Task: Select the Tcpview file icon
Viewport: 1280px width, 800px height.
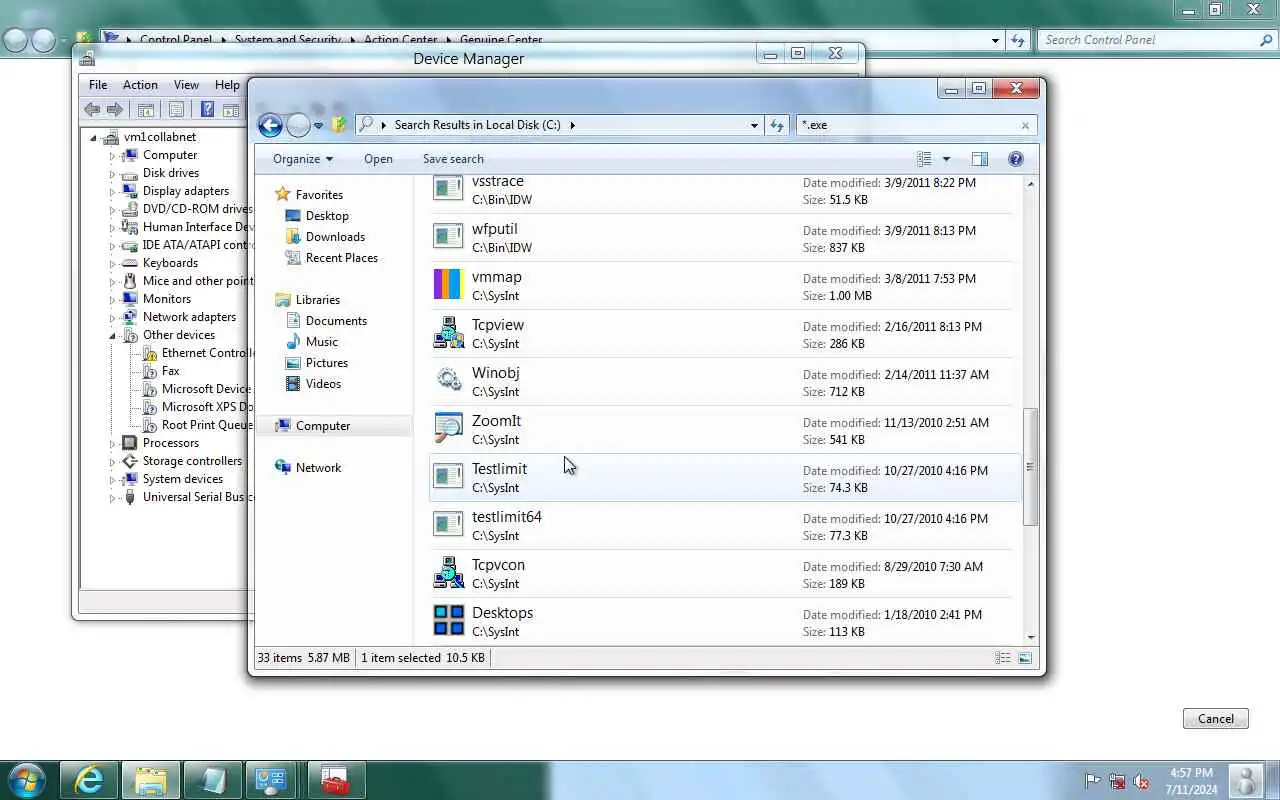Action: coord(448,332)
